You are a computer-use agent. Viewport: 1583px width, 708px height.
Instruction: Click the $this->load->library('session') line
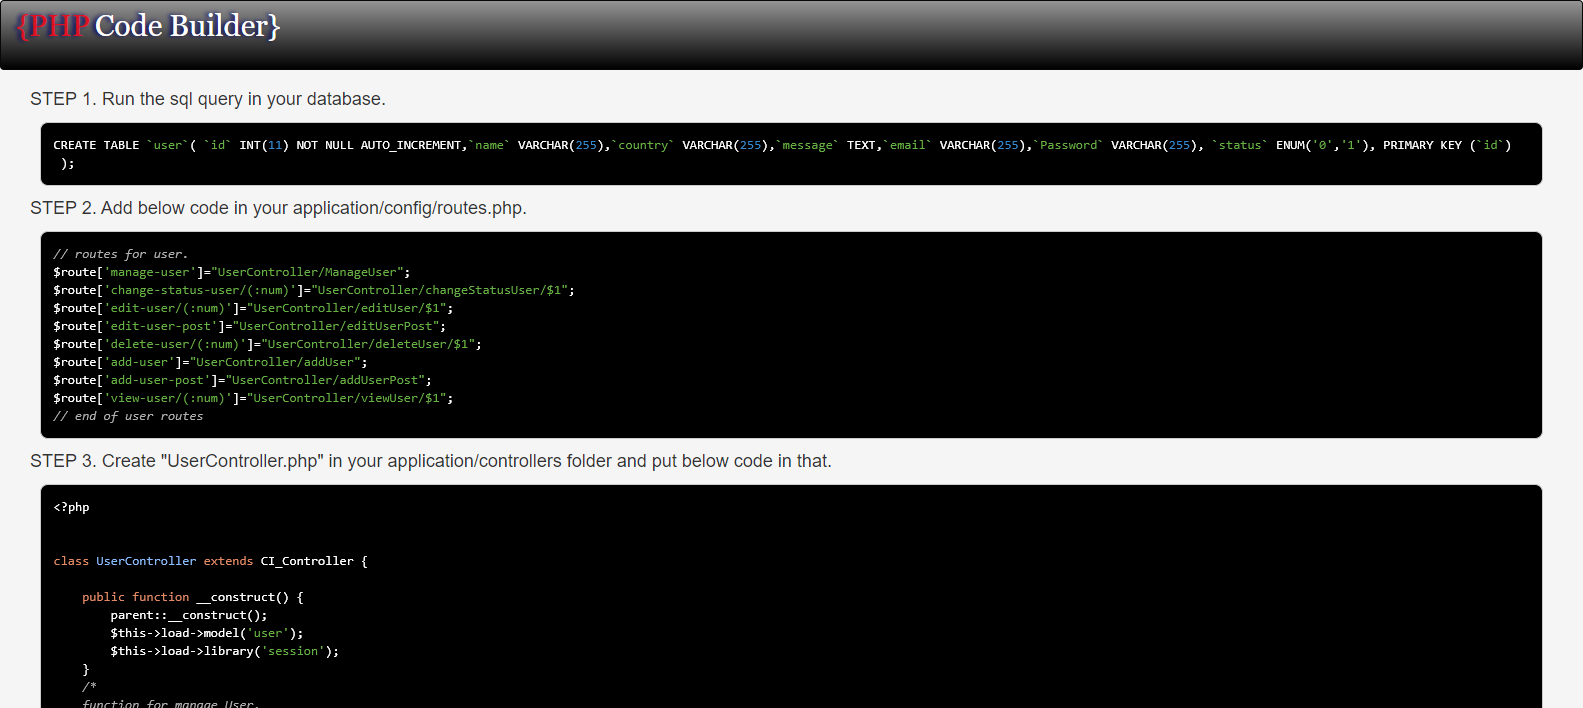tap(225, 651)
